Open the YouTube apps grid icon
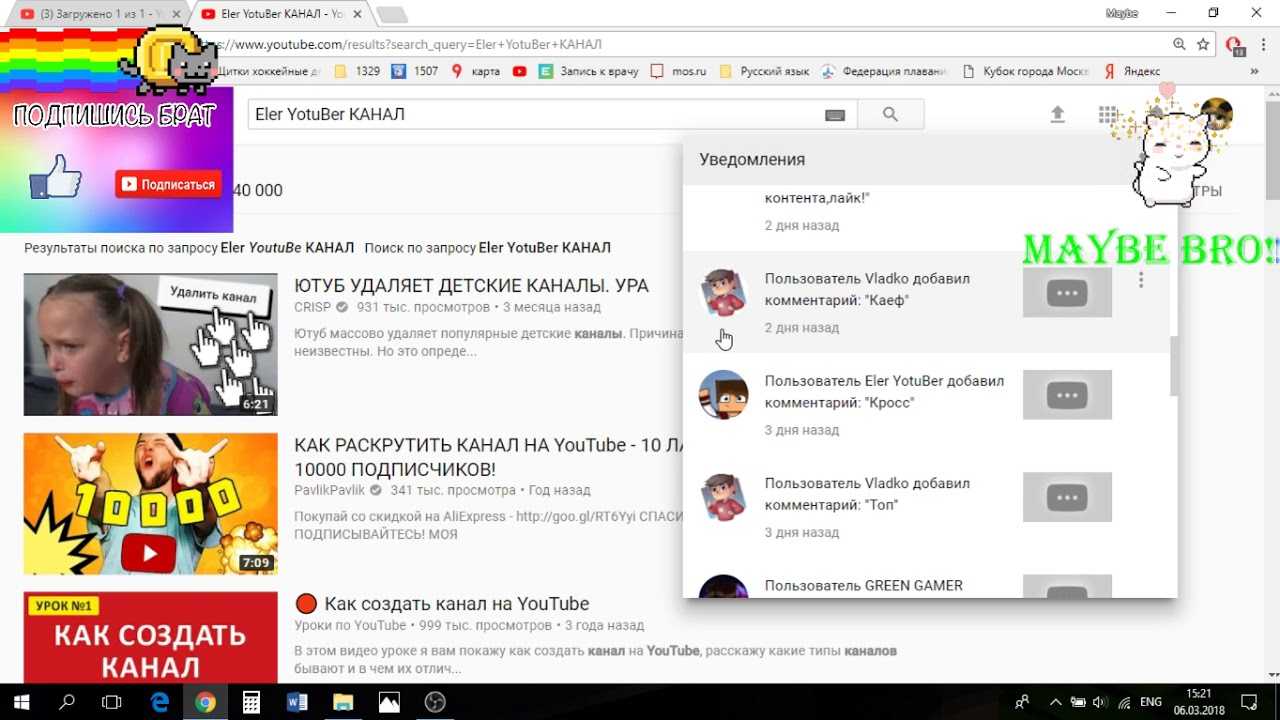1280x720 pixels. 1108,115
